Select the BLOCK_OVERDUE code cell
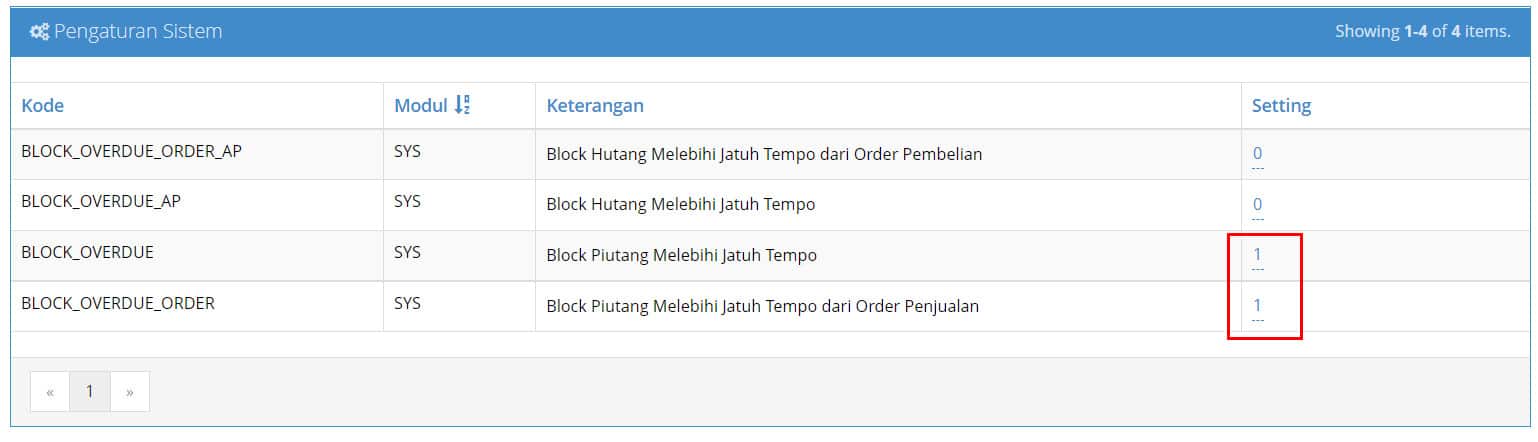 (x=197, y=256)
